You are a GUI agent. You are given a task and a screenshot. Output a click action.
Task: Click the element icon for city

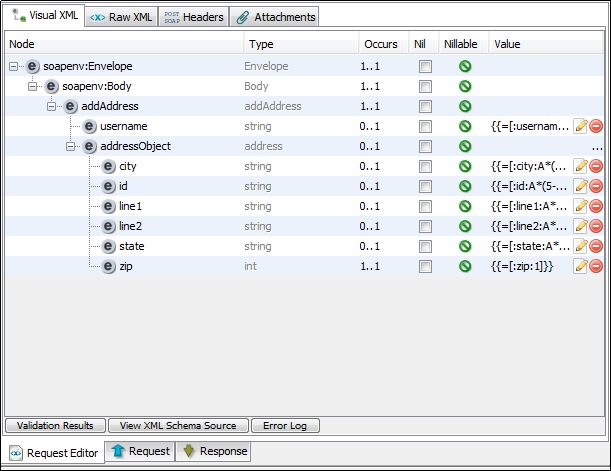109,166
